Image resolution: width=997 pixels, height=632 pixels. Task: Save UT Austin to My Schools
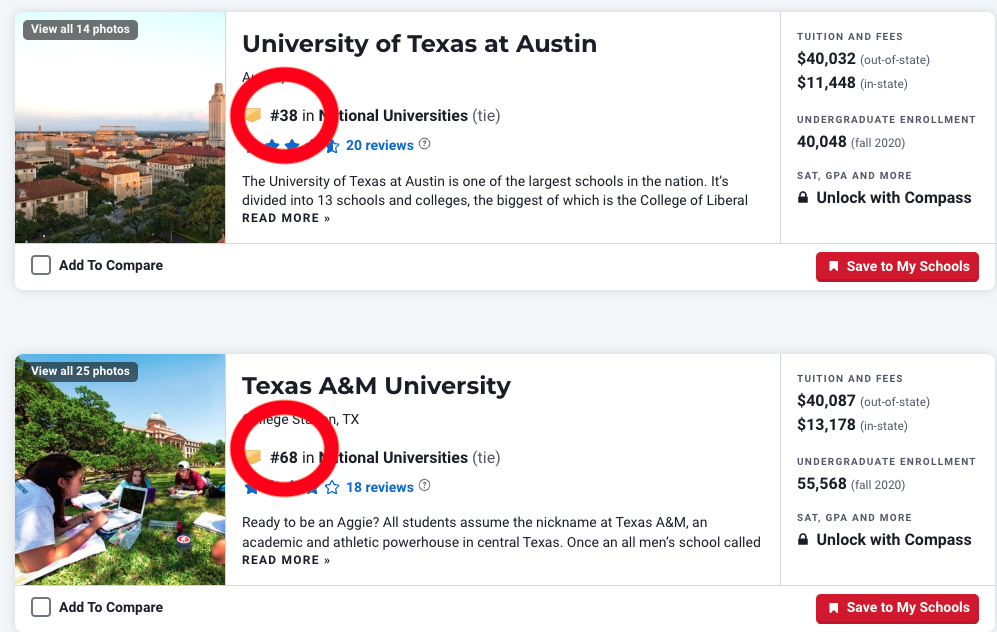[x=897, y=267]
